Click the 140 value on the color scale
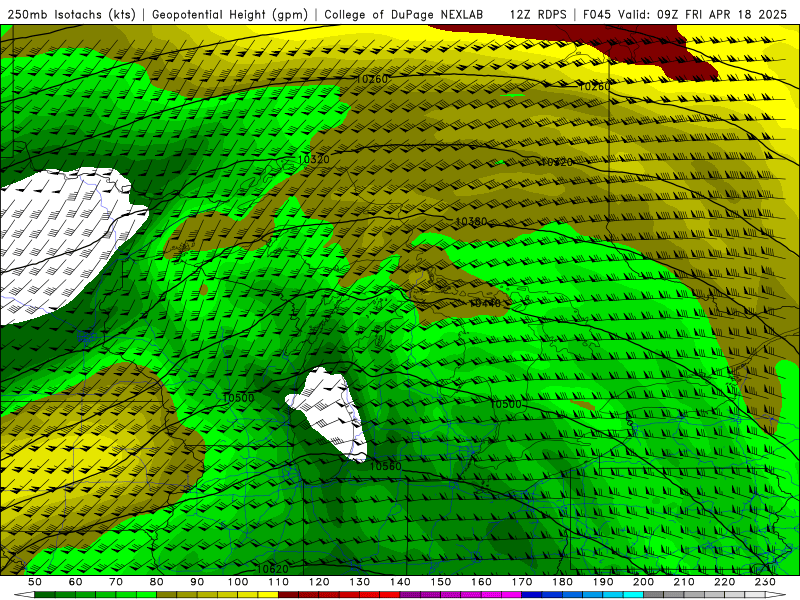This screenshot has width=800, height=600. tap(400, 582)
